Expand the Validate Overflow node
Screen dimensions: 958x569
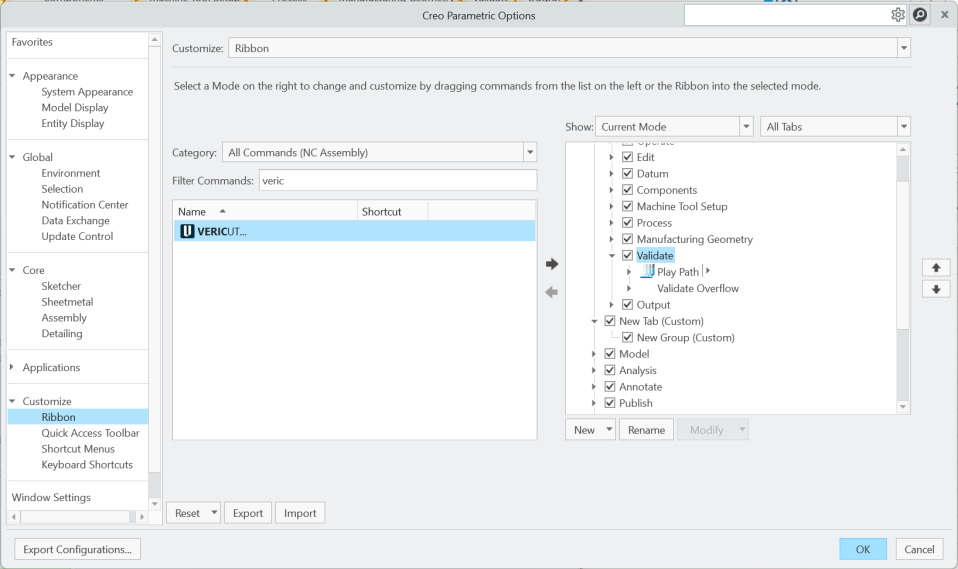(629, 288)
